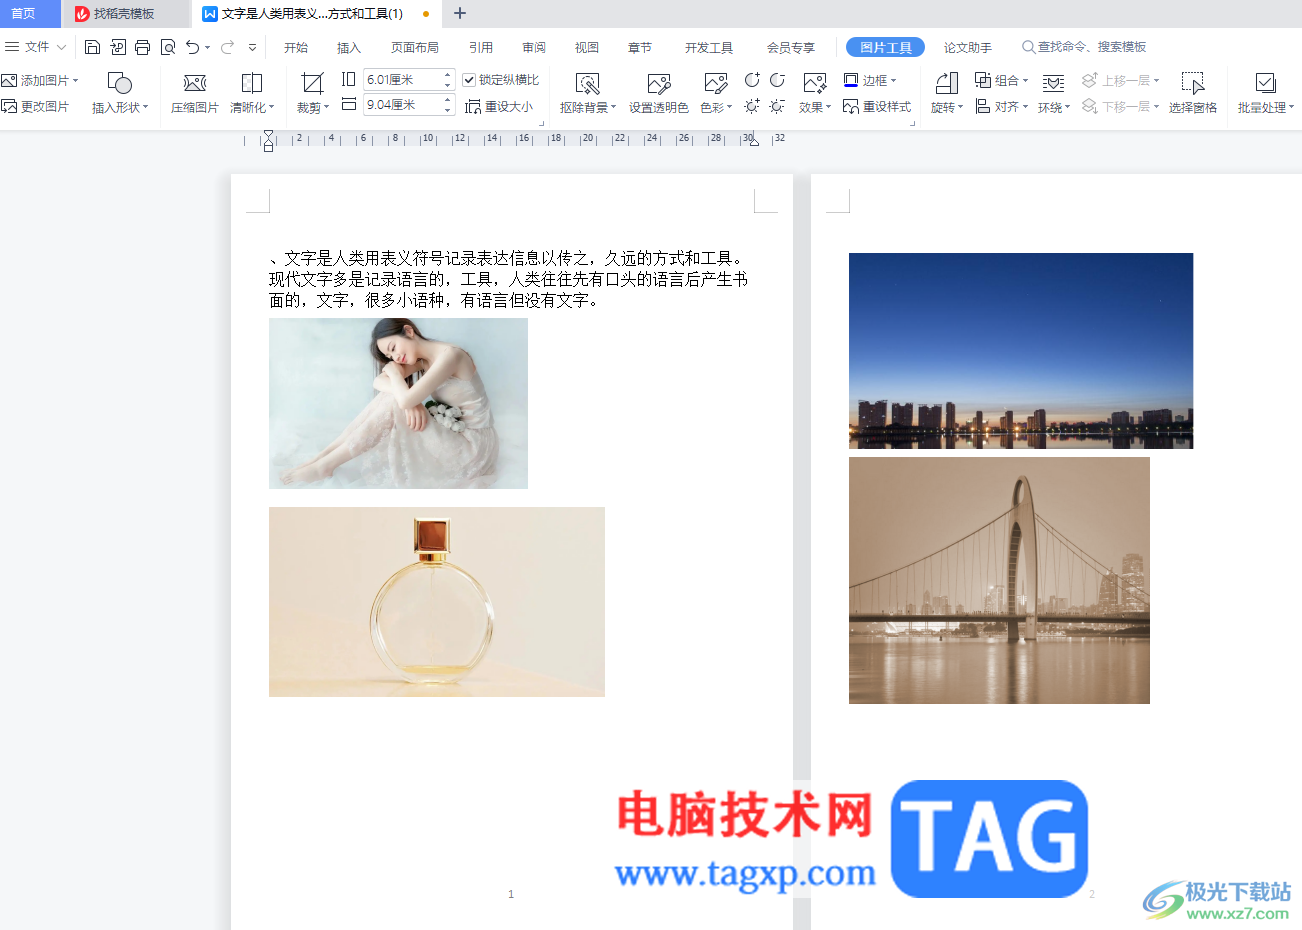The image size is (1302, 930).
Task: Click the Decrease Contrast icon
Action: (777, 80)
